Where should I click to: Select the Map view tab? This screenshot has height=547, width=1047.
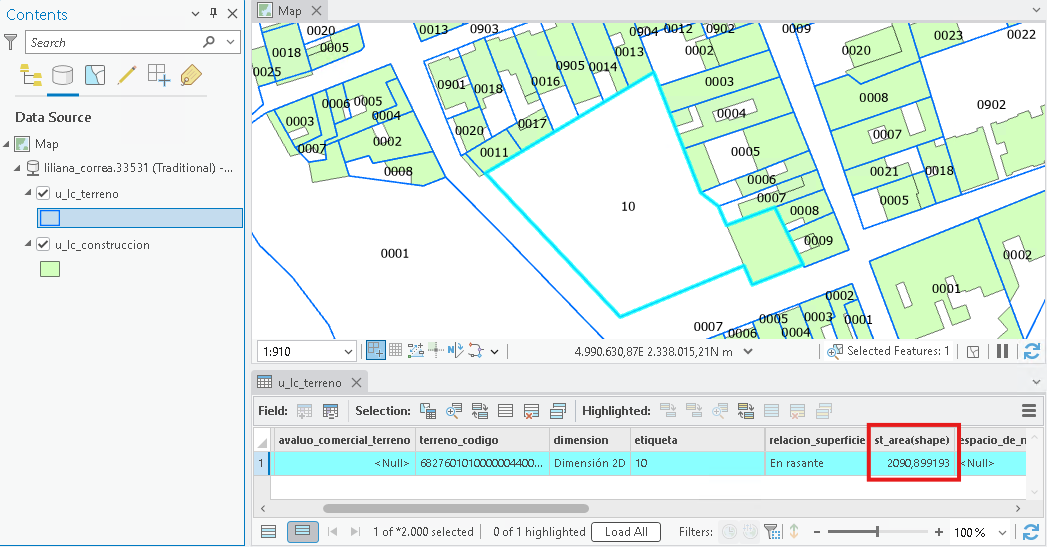289,11
